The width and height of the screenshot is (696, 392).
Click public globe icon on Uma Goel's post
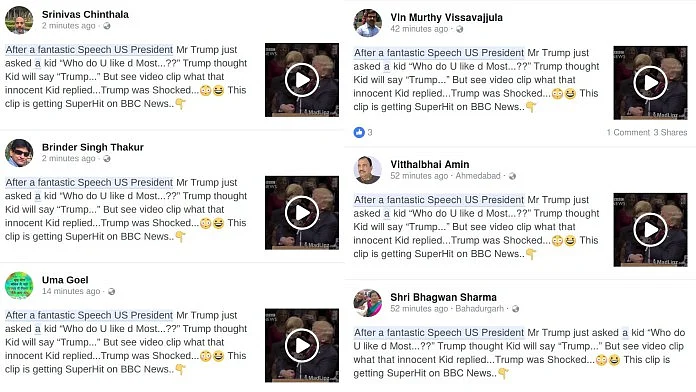point(111,292)
